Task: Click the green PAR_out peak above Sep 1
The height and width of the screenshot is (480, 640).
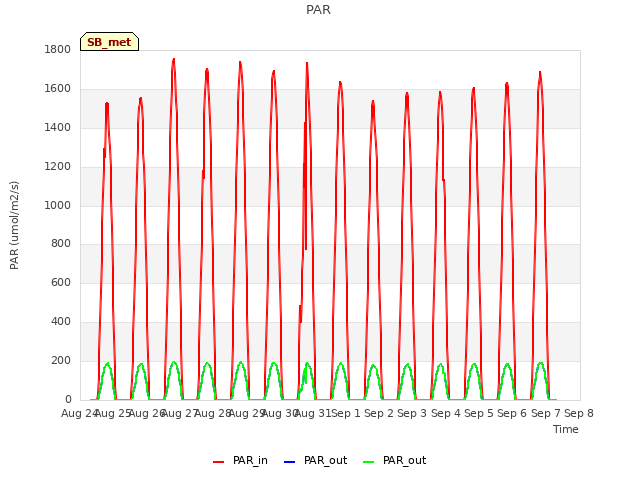Action: point(341,363)
